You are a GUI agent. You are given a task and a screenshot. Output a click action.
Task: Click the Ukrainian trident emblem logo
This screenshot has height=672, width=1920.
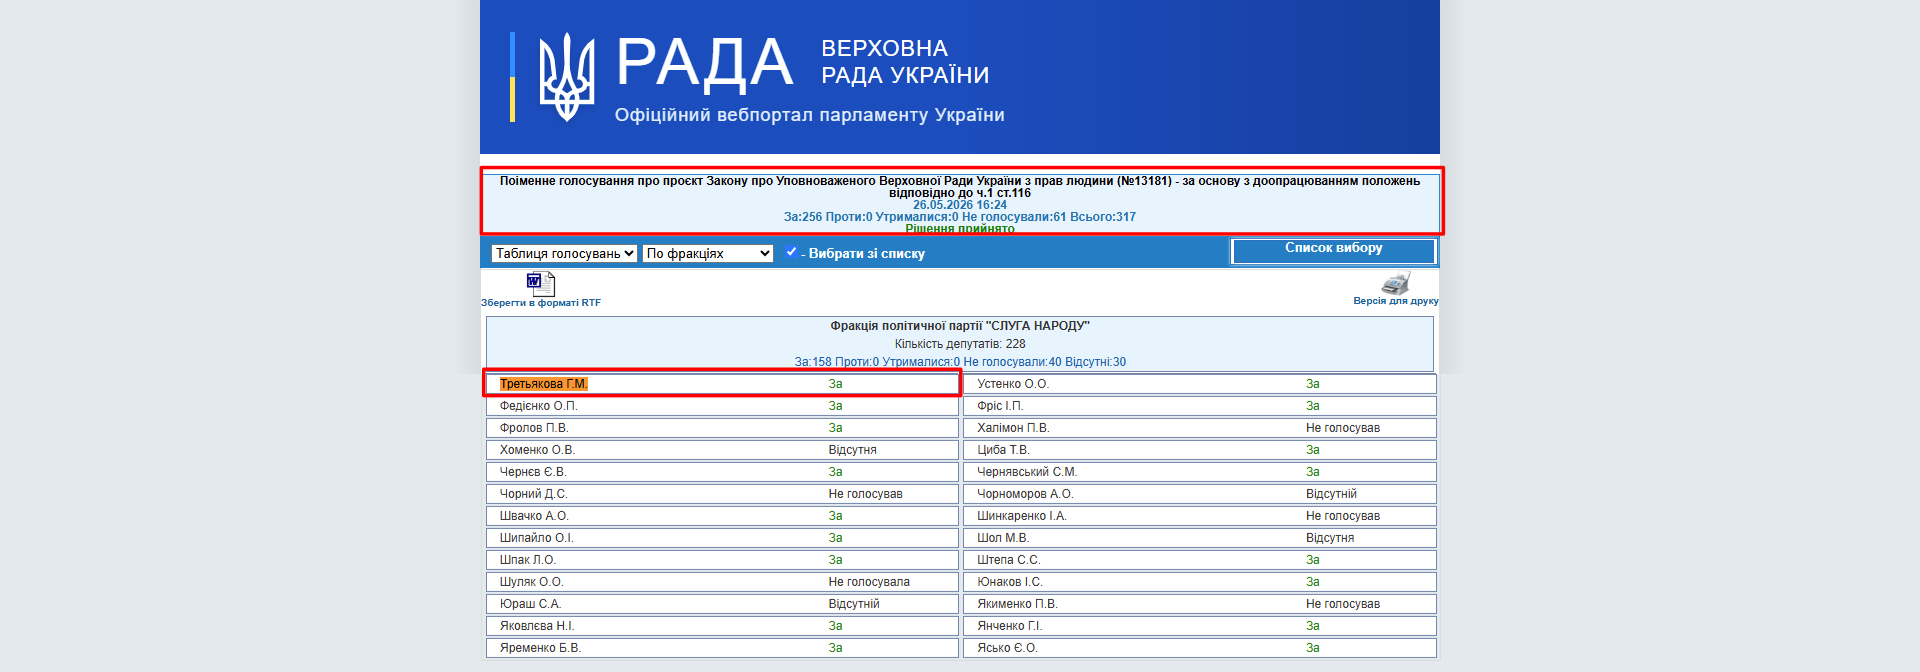(x=567, y=77)
